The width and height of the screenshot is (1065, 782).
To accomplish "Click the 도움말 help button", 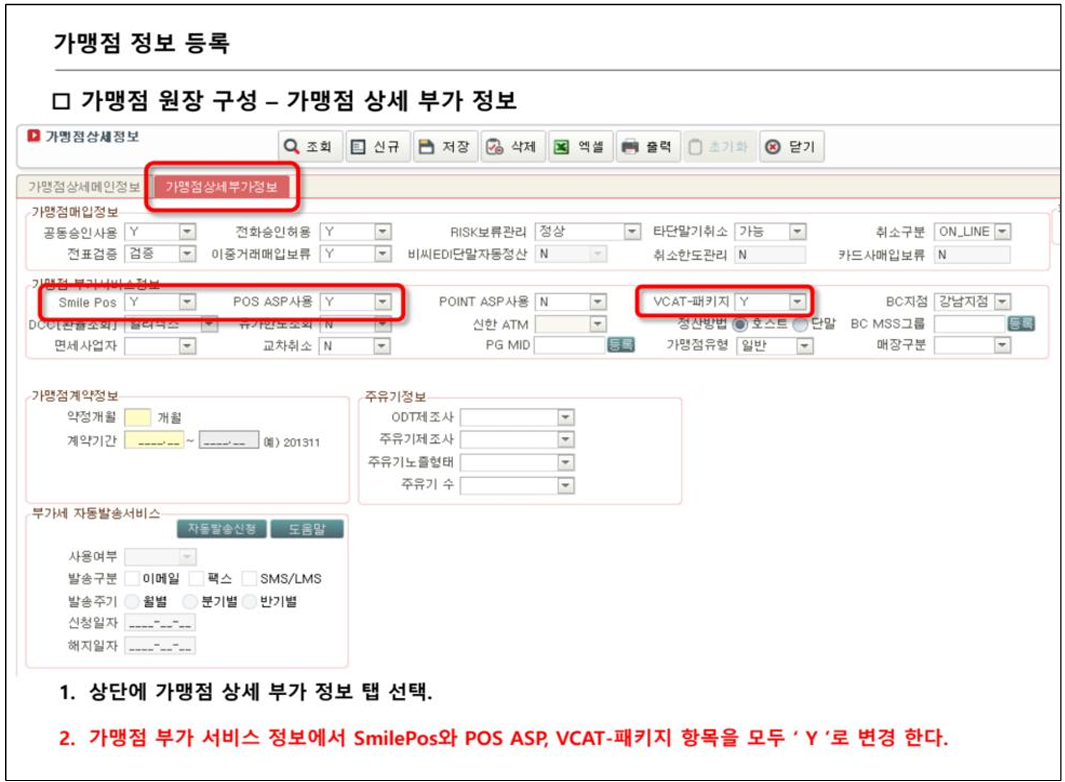I will [307, 529].
